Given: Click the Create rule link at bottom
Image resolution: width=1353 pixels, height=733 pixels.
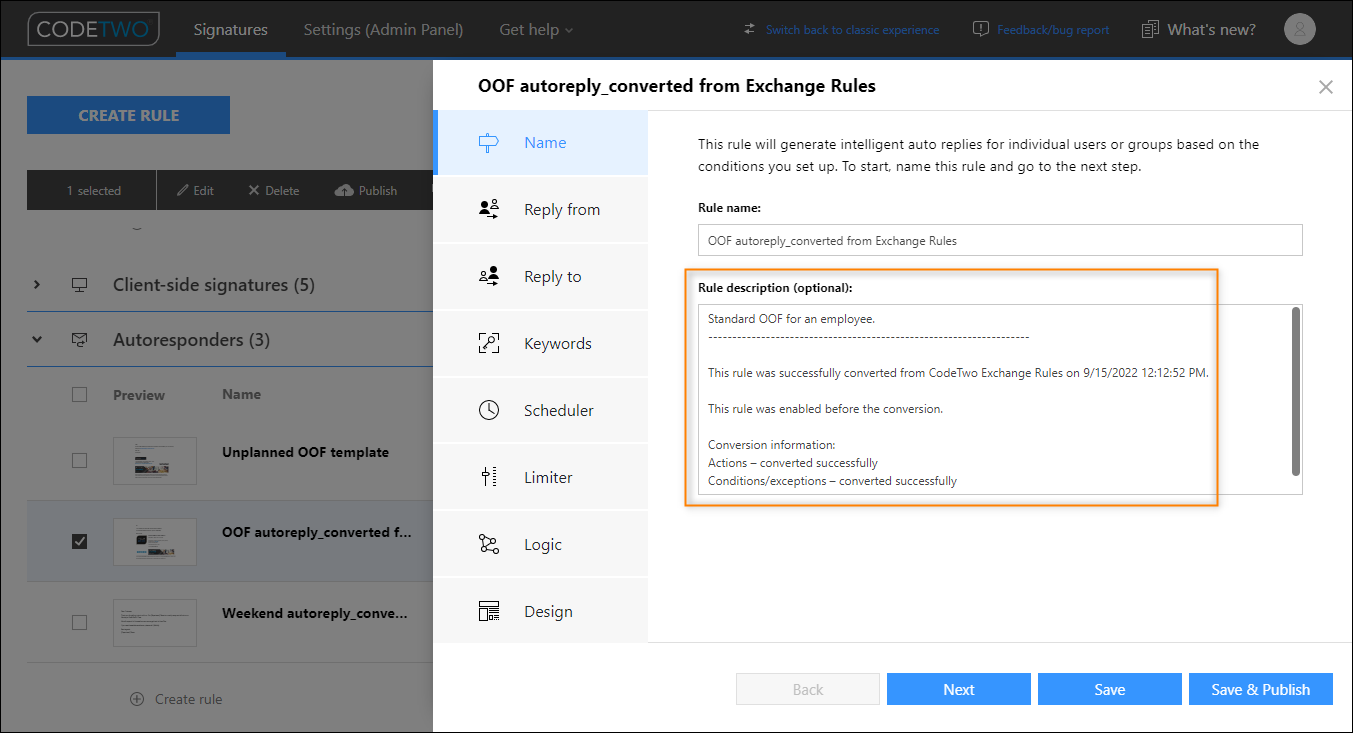Looking at the screenshot, I should (188, 699).
